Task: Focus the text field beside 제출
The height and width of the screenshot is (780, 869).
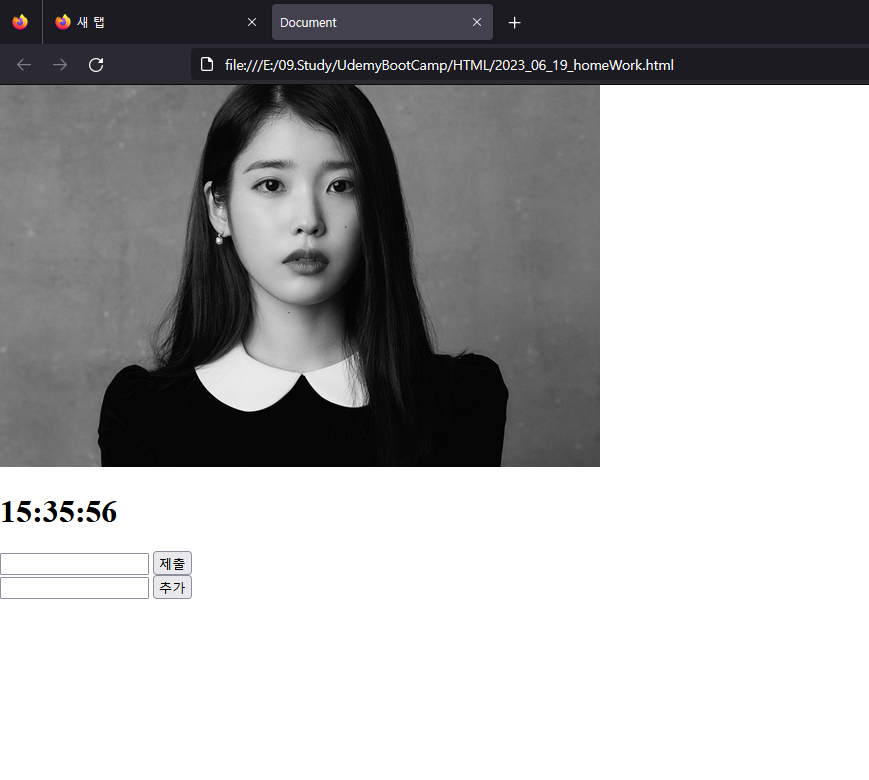Action: point(74,564)
